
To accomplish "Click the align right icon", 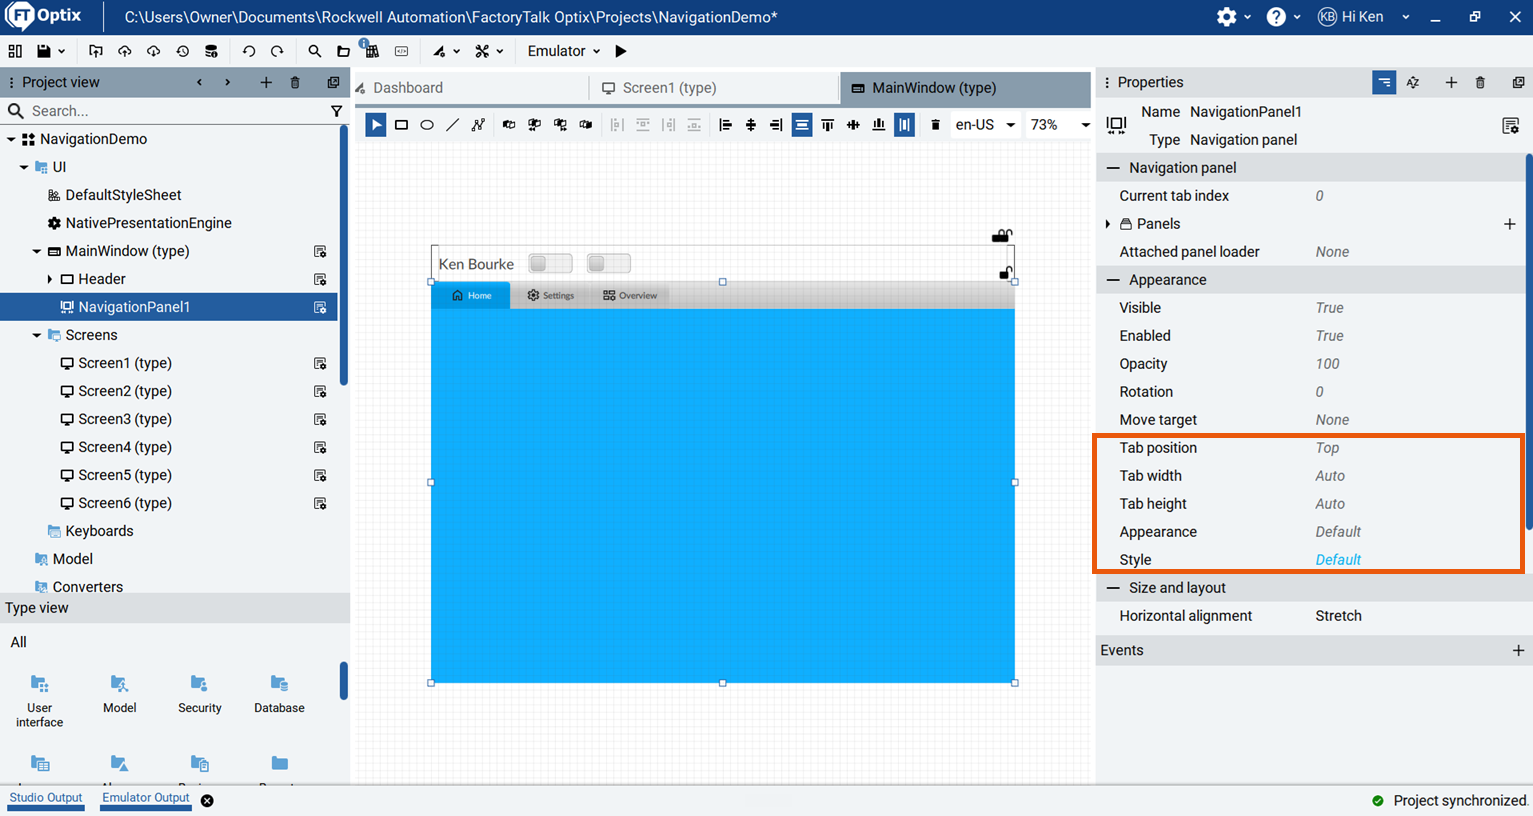I will point(776,125).
